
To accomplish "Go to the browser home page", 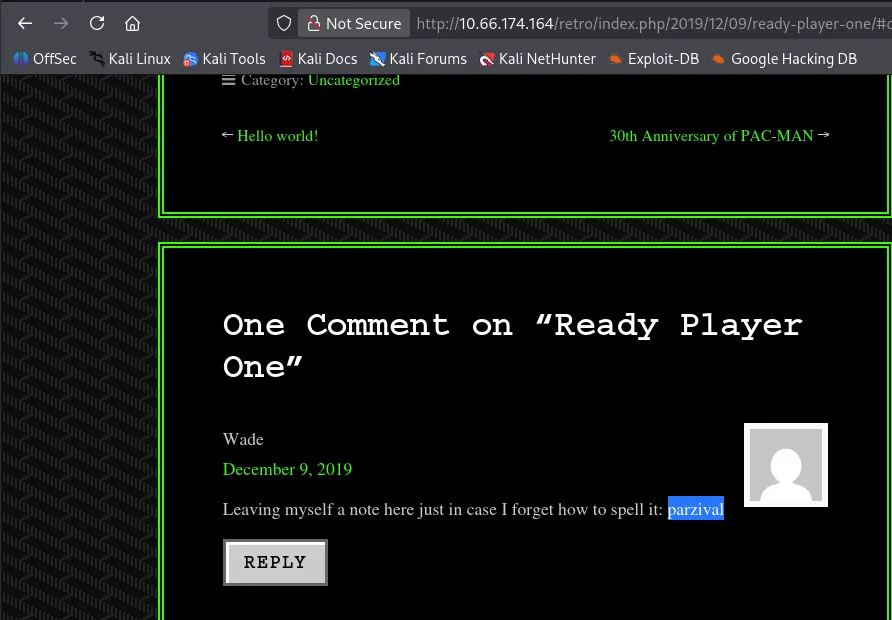I will click(x=132, y=23).
